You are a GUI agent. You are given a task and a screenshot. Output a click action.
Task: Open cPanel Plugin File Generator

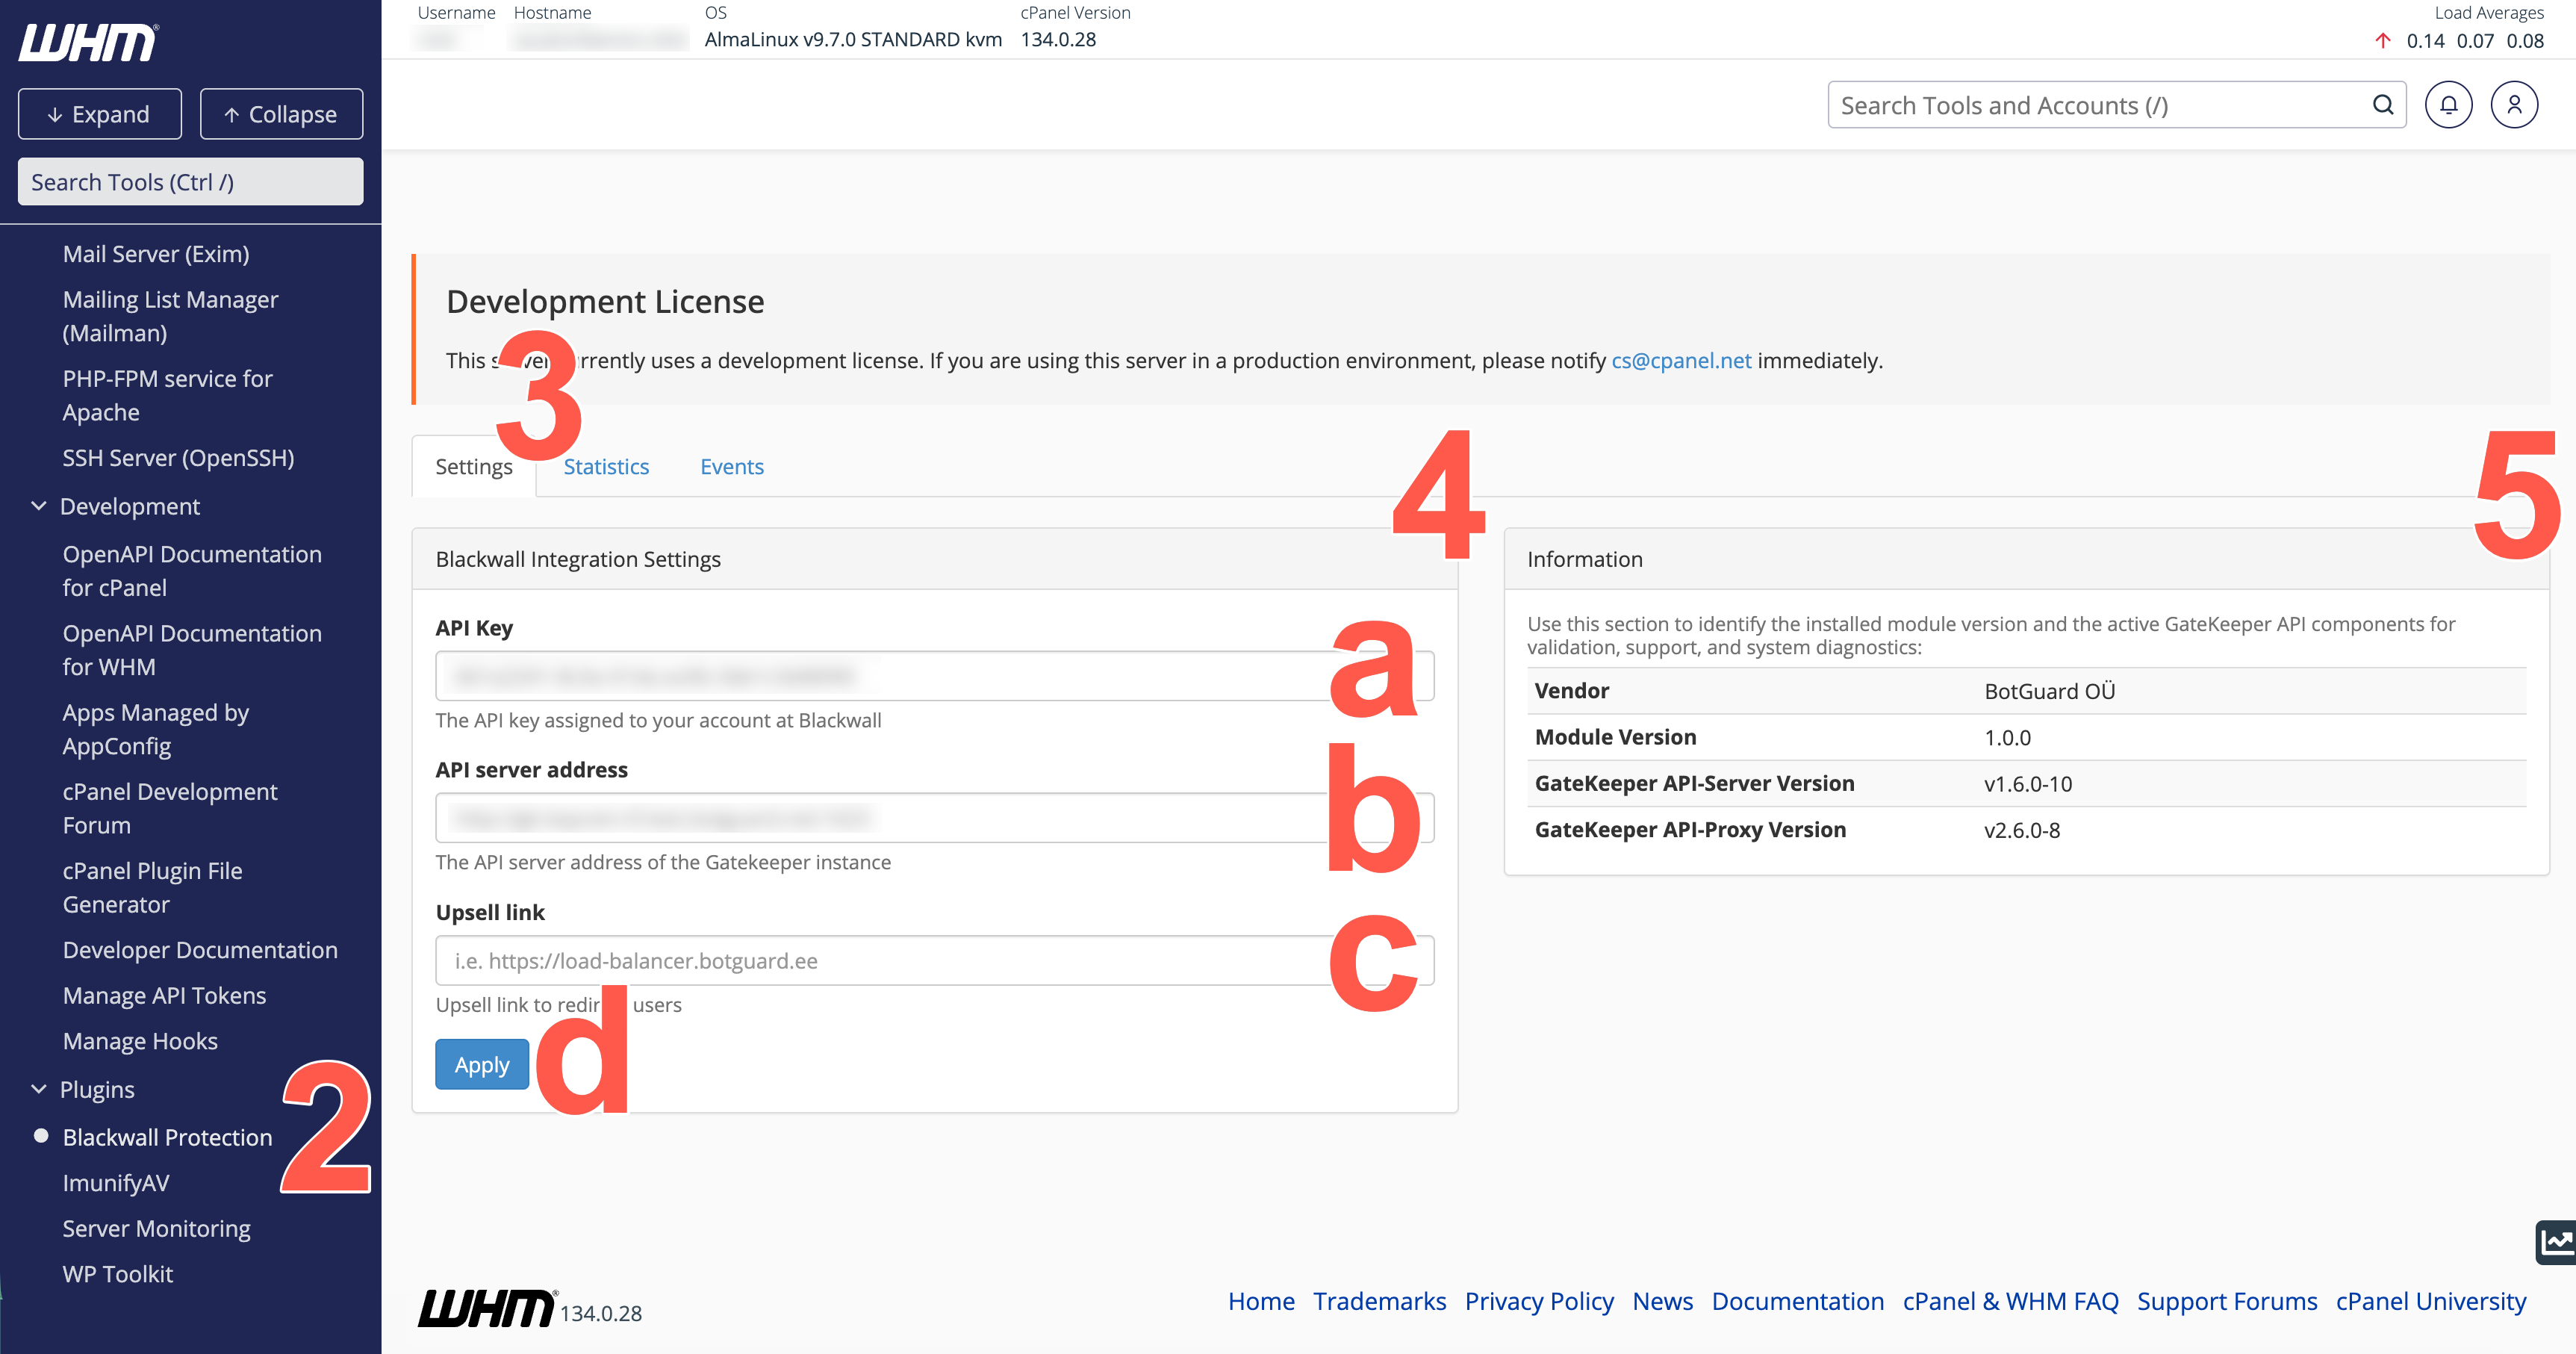coord(152,887)
